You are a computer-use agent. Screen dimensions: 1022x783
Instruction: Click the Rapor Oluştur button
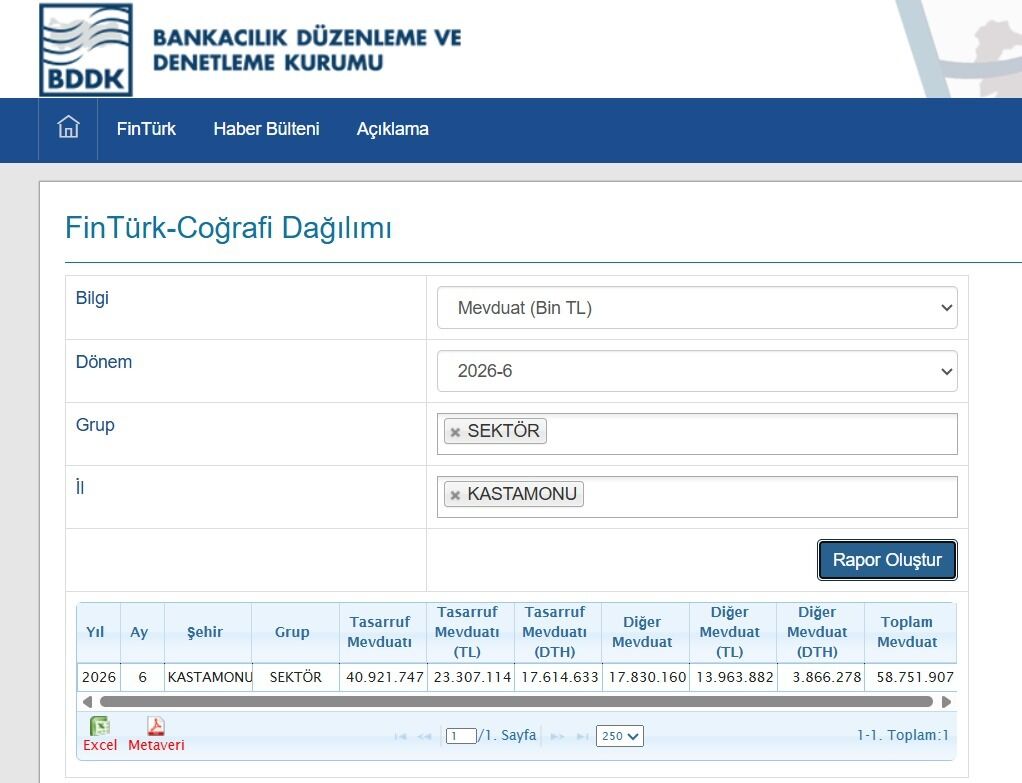tap(887, 560)
